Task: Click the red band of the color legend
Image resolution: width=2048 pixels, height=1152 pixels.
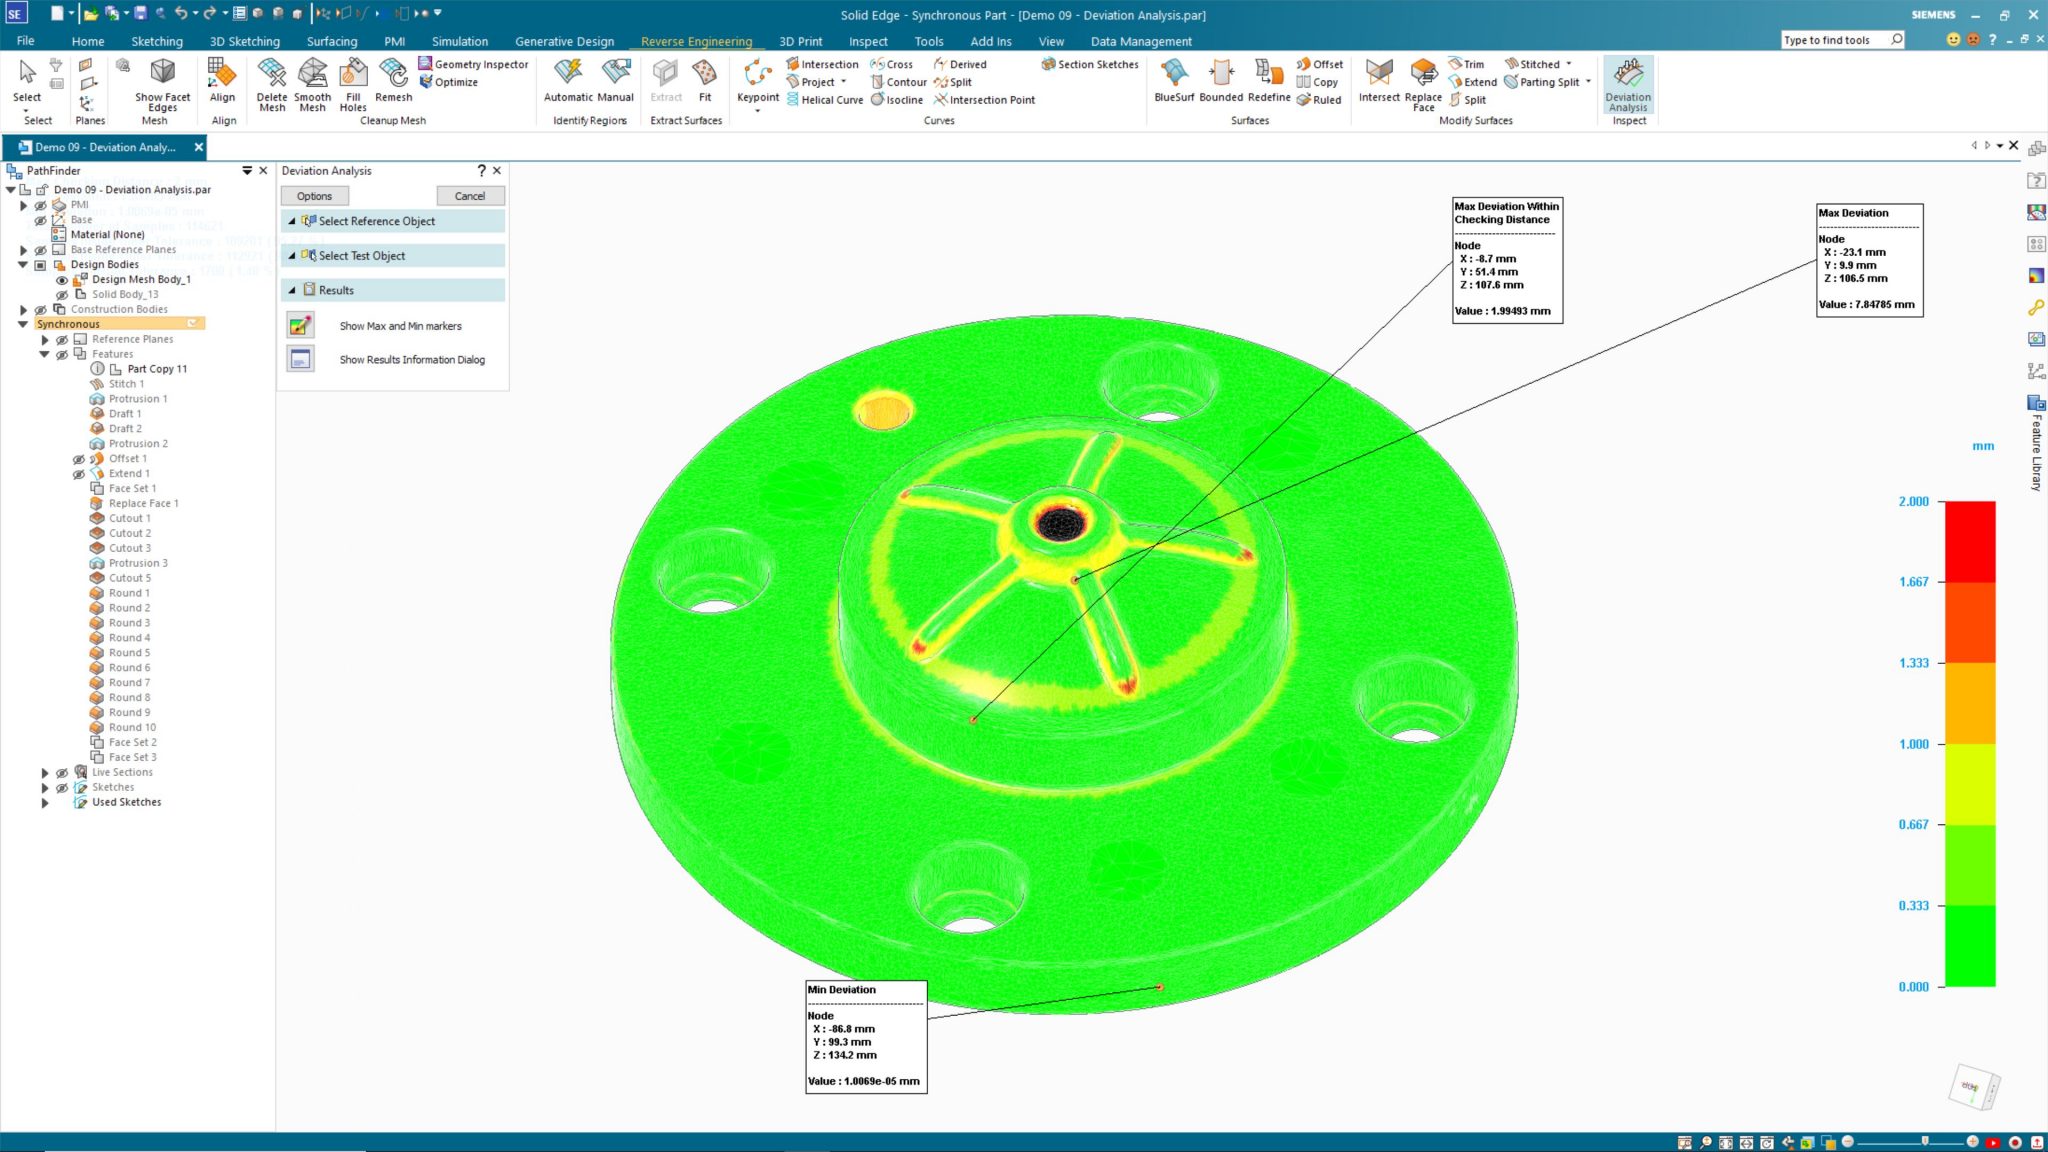Action: 1970,541
